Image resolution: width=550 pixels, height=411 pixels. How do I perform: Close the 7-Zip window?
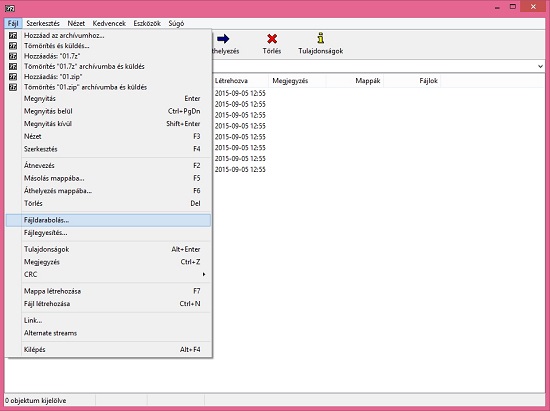point(533,7)
